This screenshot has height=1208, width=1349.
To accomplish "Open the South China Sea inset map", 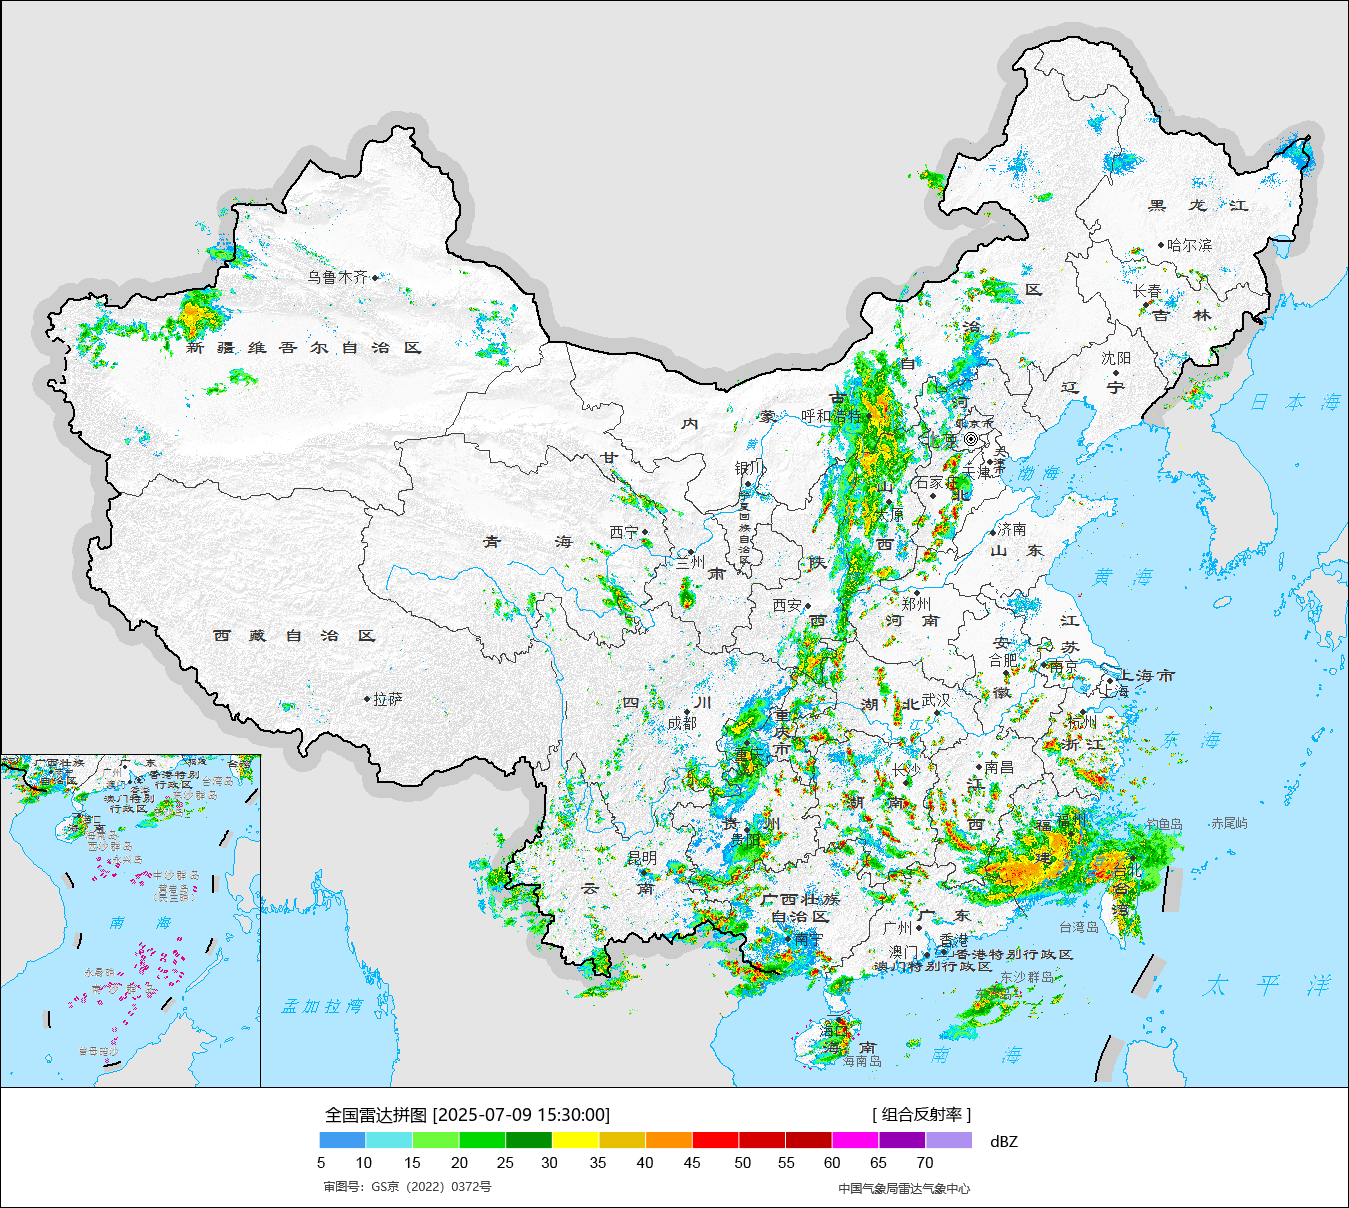I will (x=131, y=920).
